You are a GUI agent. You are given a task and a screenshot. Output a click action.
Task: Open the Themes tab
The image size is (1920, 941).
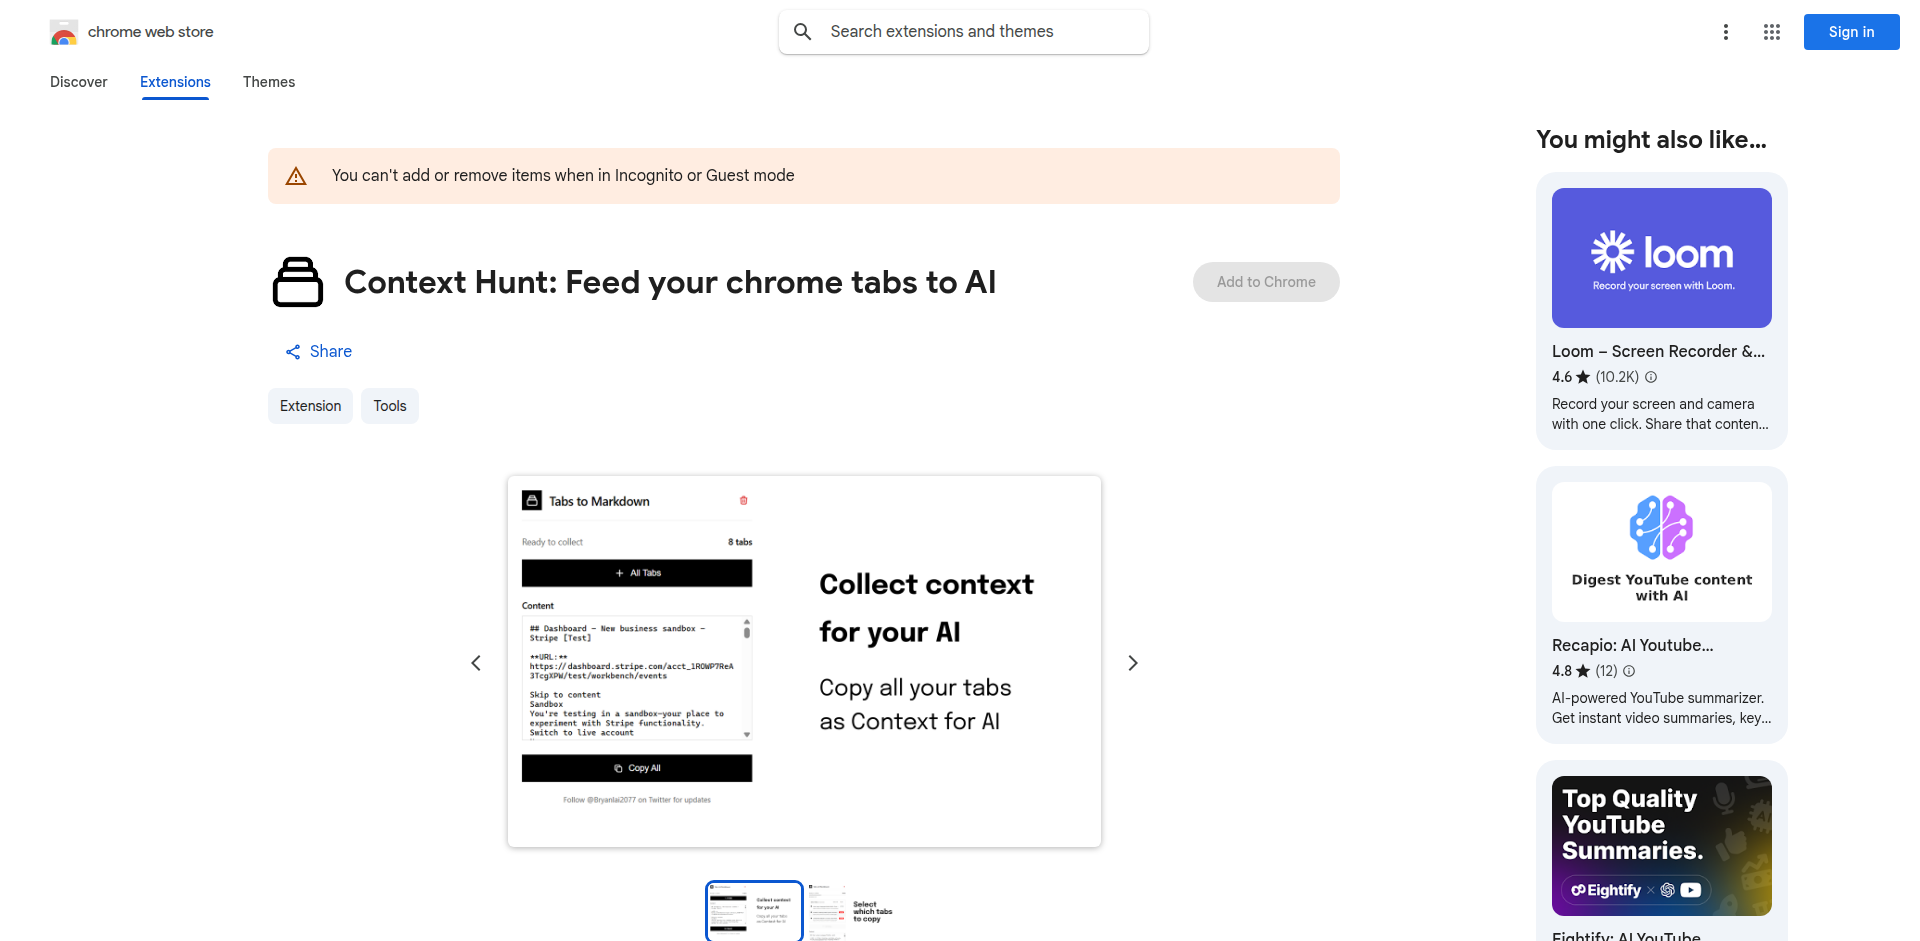tap(269, 82)
